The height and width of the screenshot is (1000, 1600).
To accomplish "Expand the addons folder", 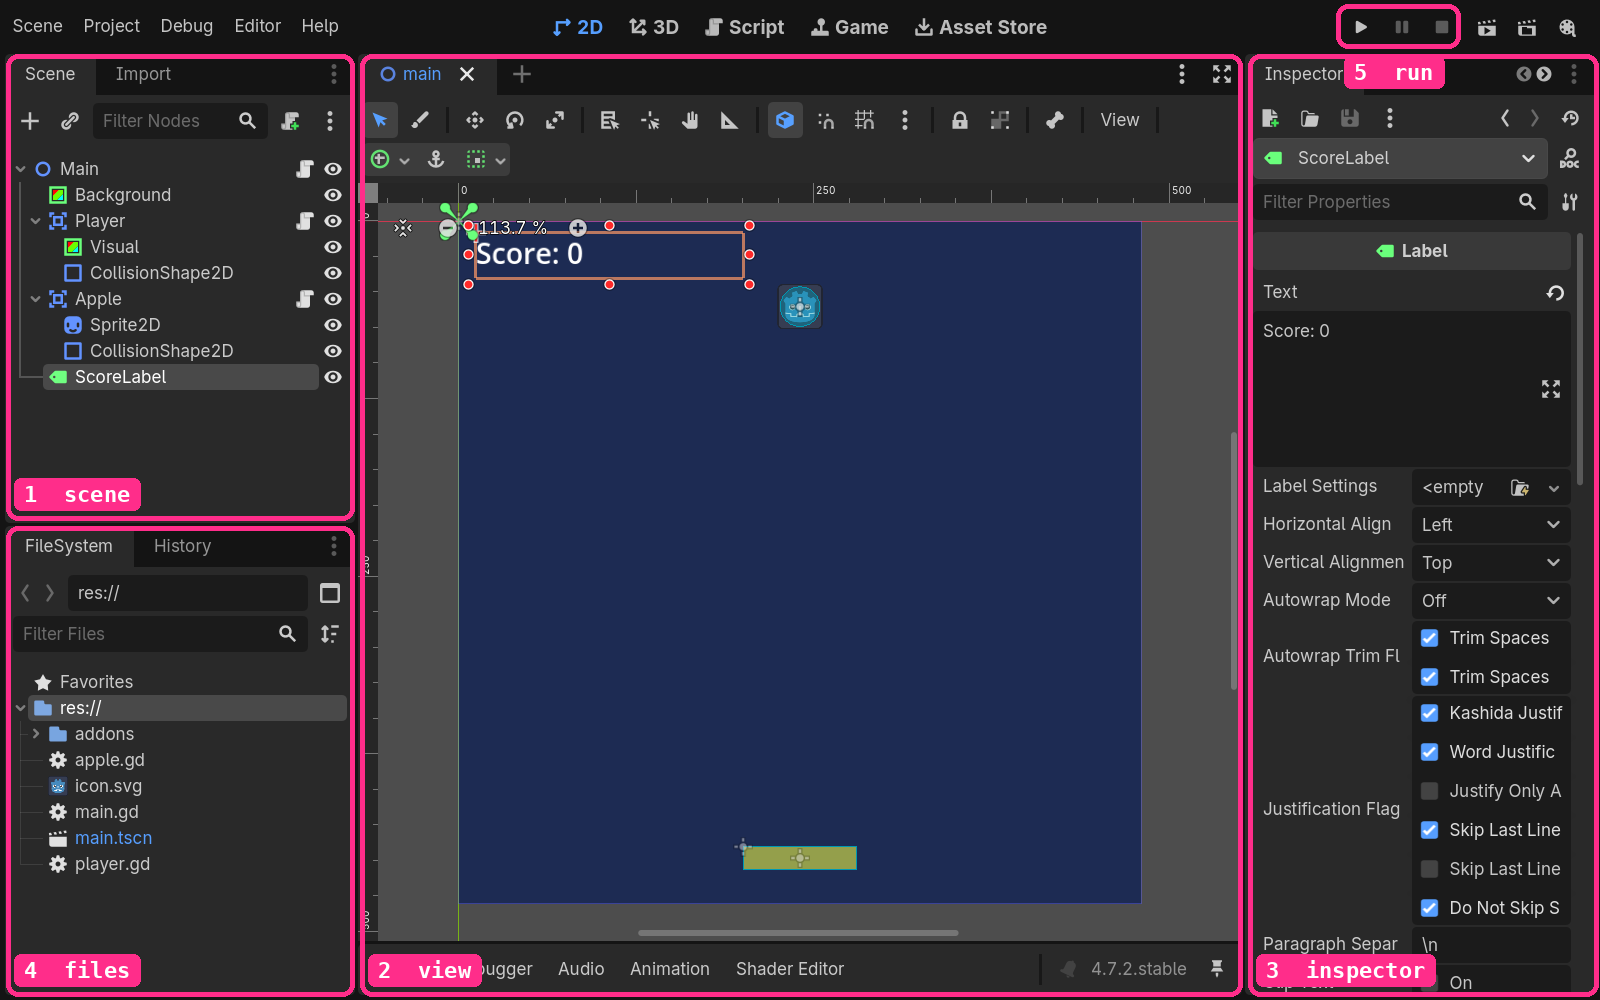I will click(36, 734).
